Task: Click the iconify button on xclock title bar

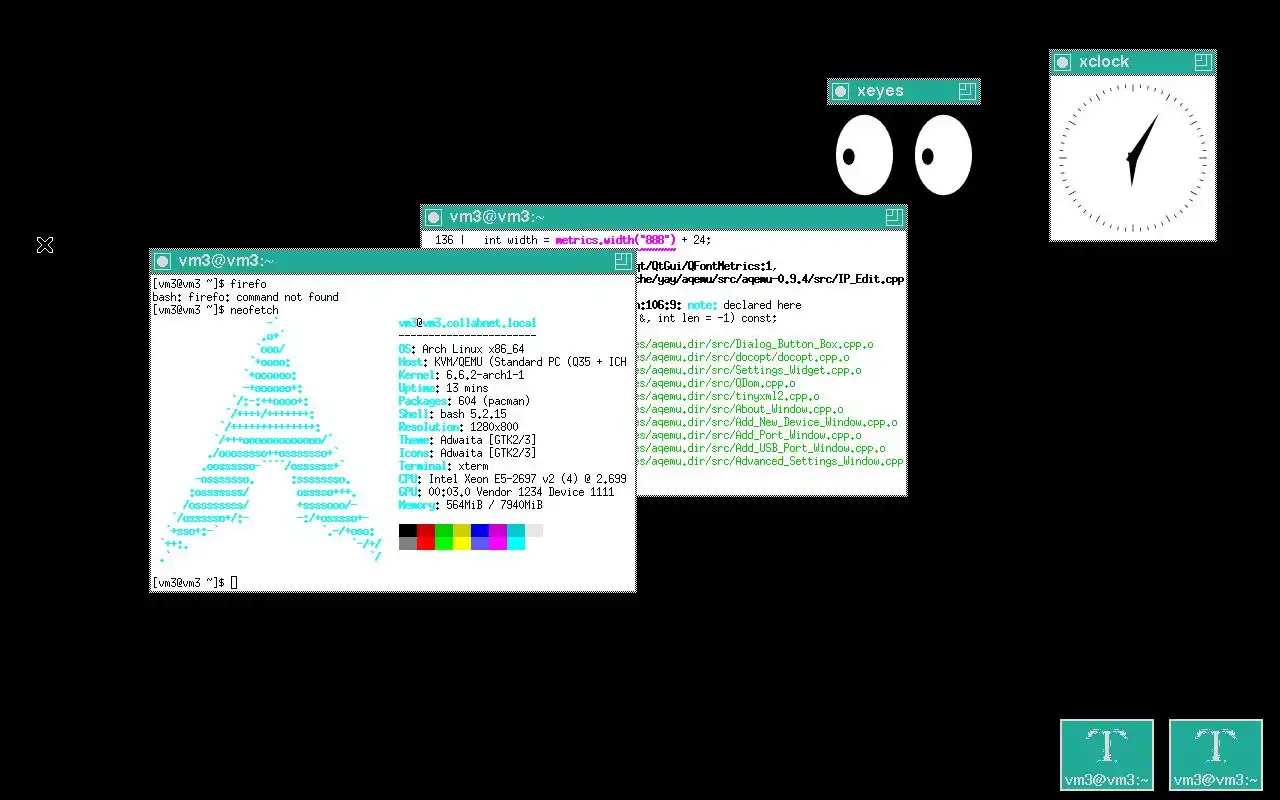Action: pos(1063,62)
